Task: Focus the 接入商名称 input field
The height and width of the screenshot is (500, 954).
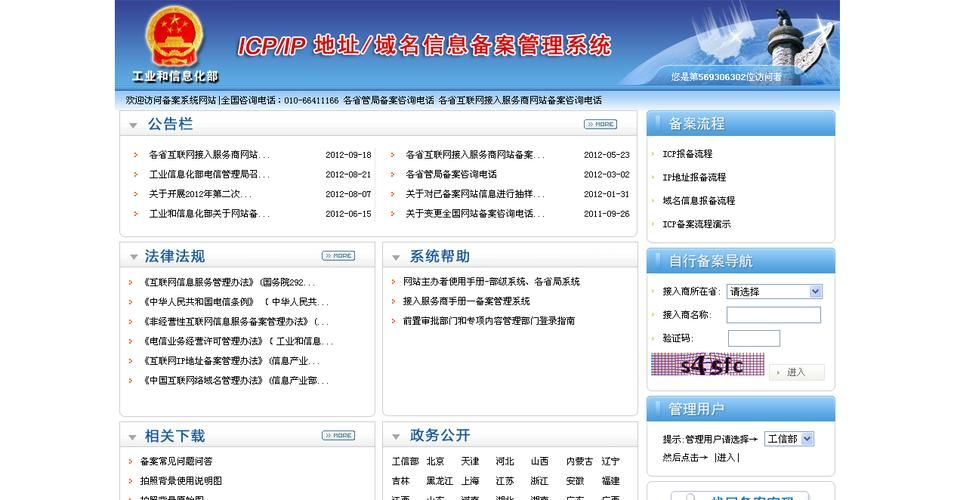Action: click(x=773, y=314)
